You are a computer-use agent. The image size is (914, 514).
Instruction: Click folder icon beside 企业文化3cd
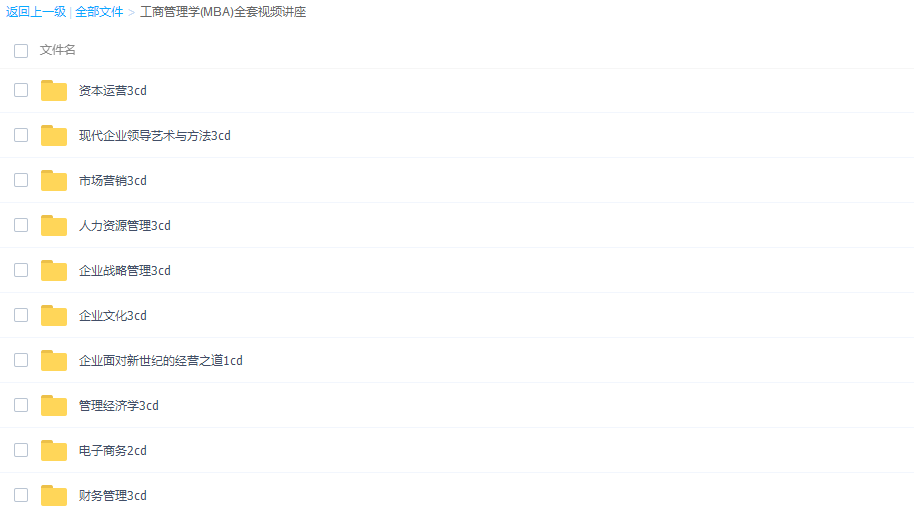(x=54, y=315)
